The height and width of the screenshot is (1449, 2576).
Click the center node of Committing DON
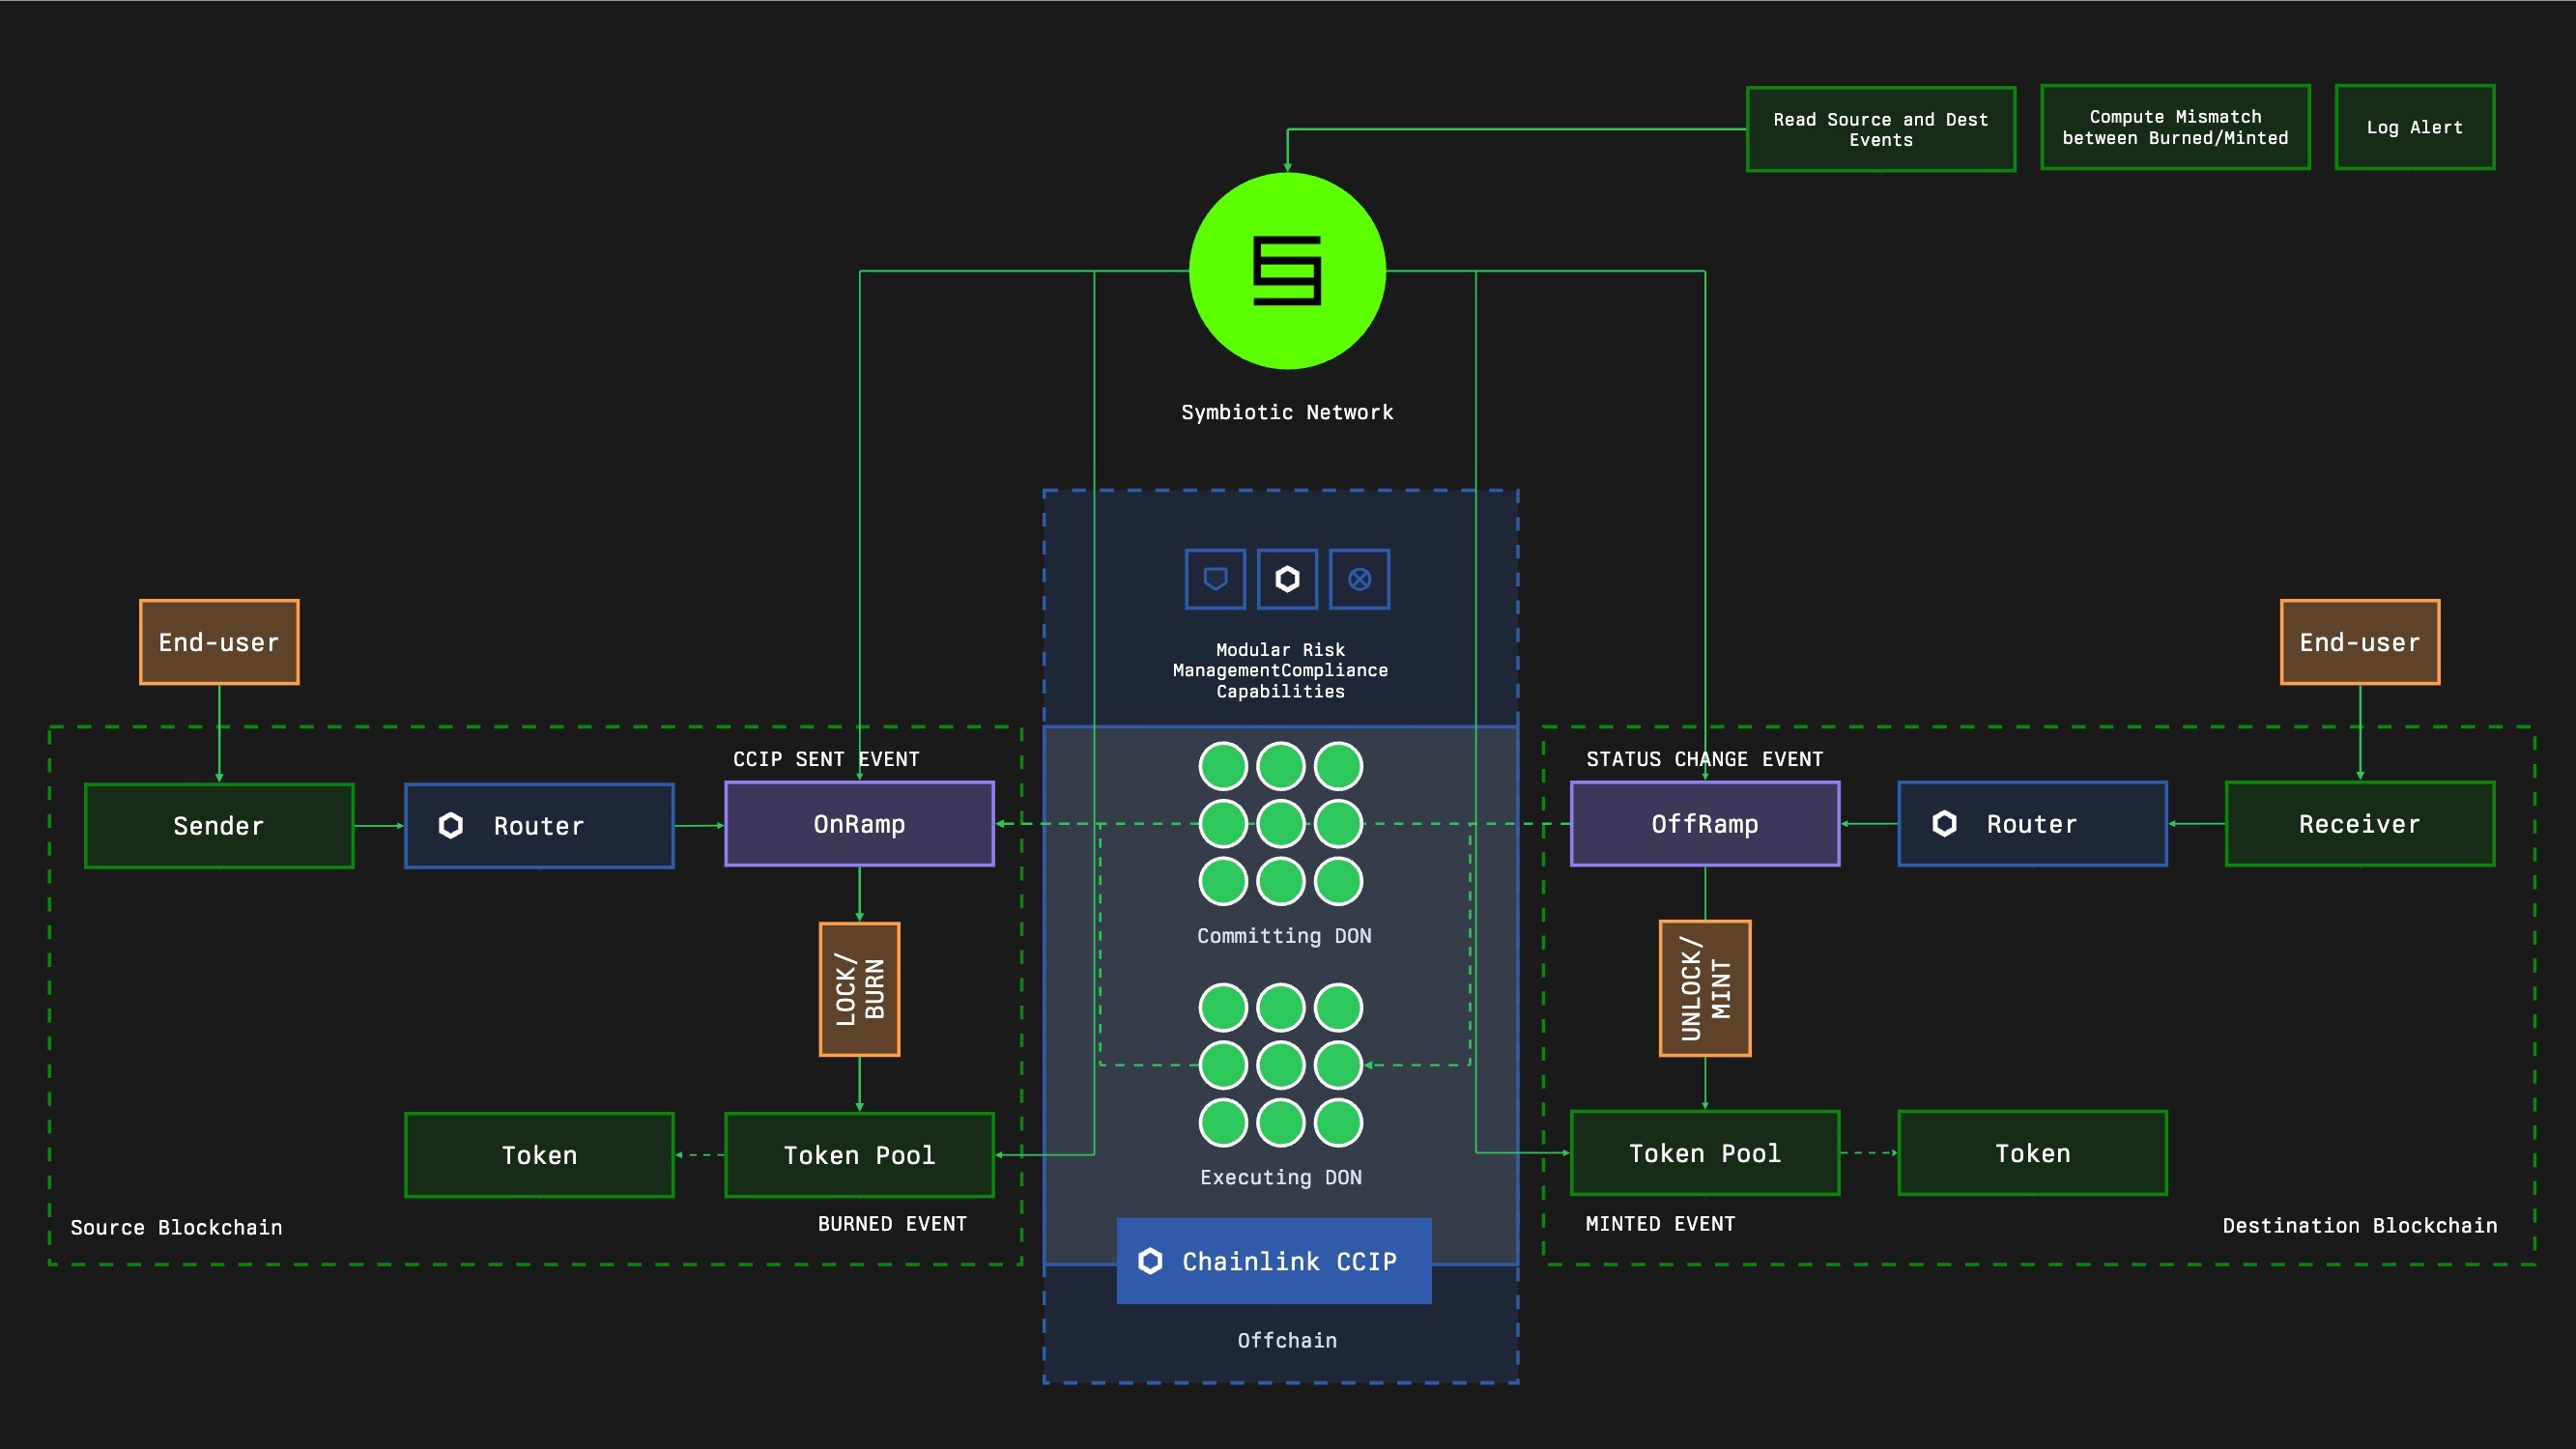pos(1281,824)
